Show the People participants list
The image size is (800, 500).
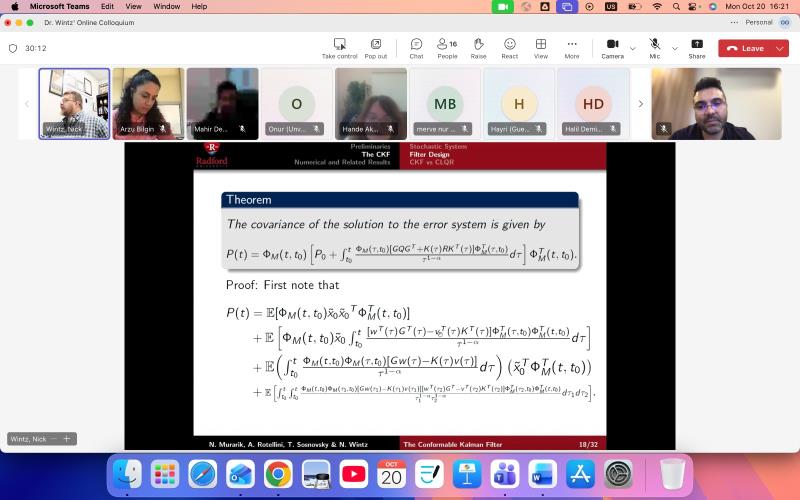coord(447,47)
